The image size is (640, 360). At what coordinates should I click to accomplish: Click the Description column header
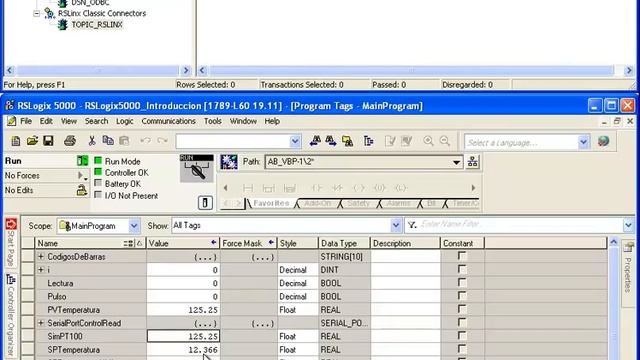405,243
